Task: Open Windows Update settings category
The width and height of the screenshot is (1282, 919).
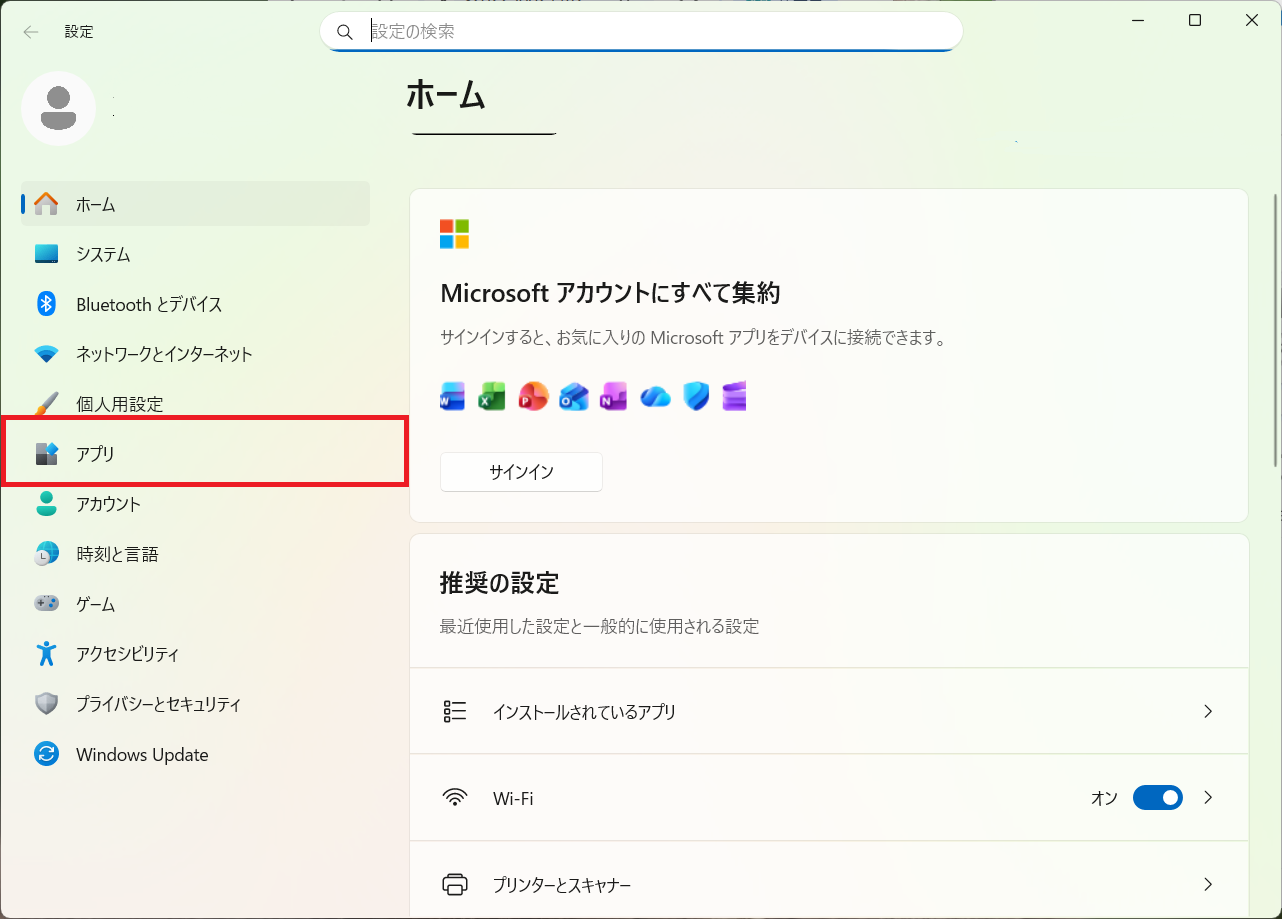Action: 196,754
